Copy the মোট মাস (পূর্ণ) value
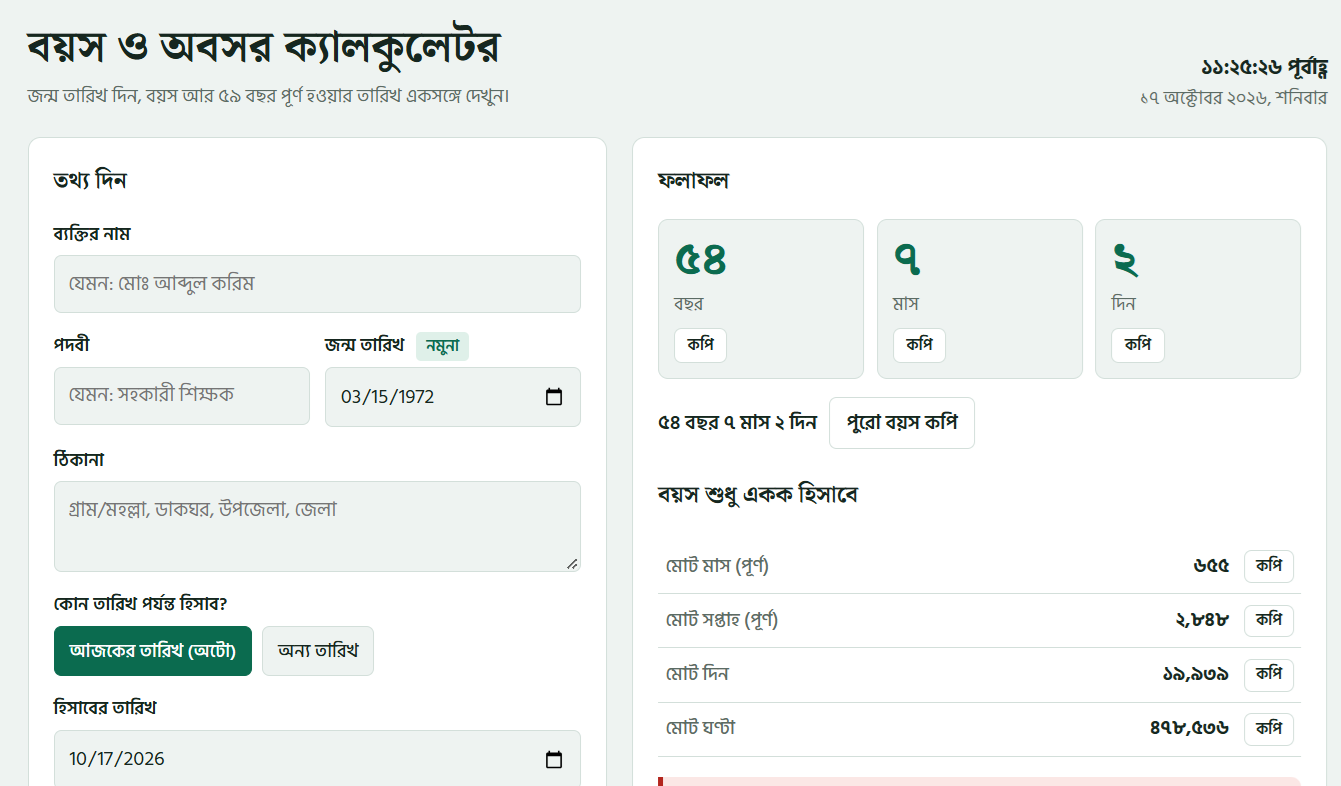The width and height of the screenshot is (1341, 786). tap(1269, 566)
